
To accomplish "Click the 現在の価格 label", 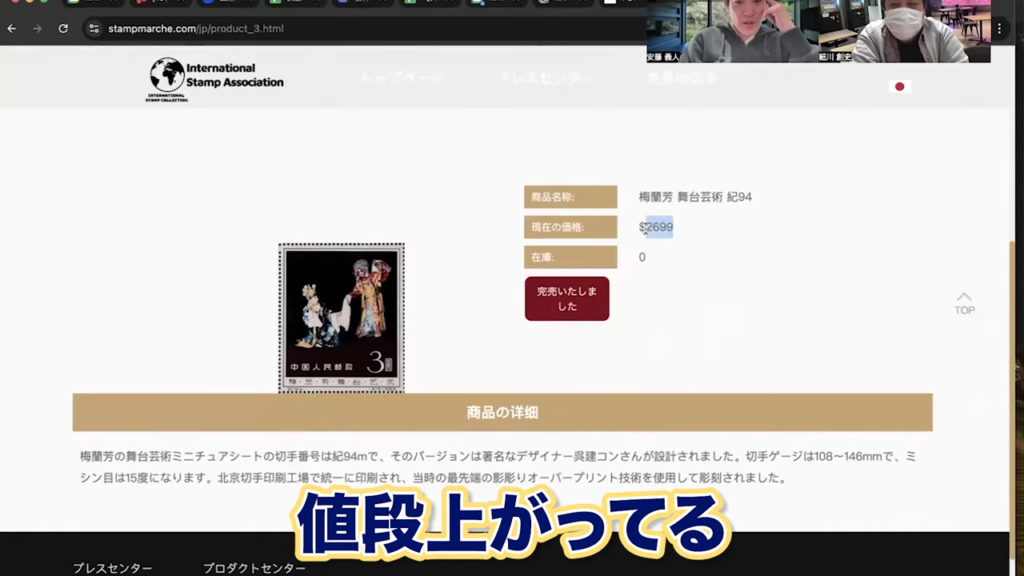I will tap(570, 227).
